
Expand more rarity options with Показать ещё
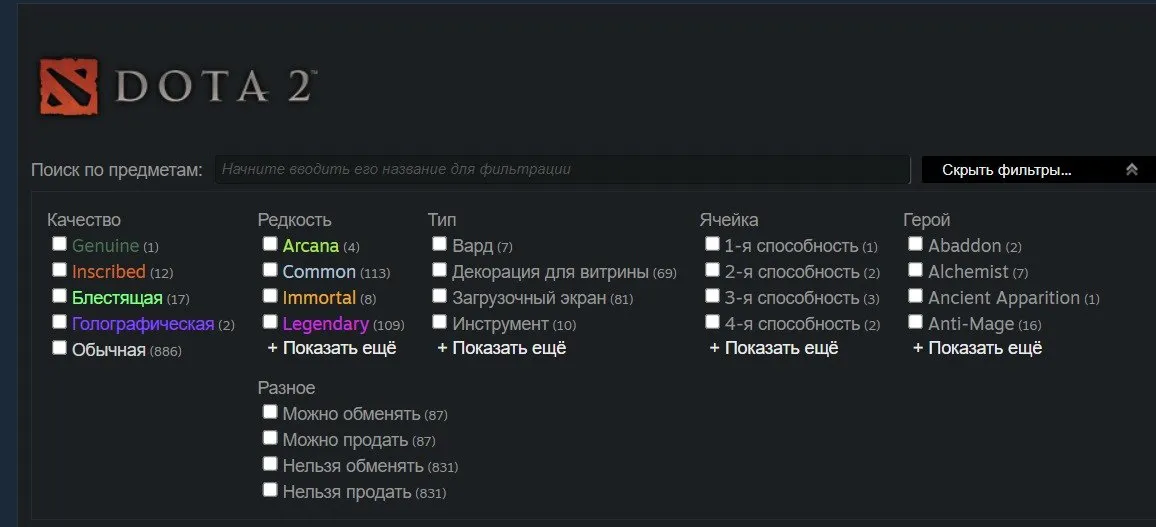point(332,348)
